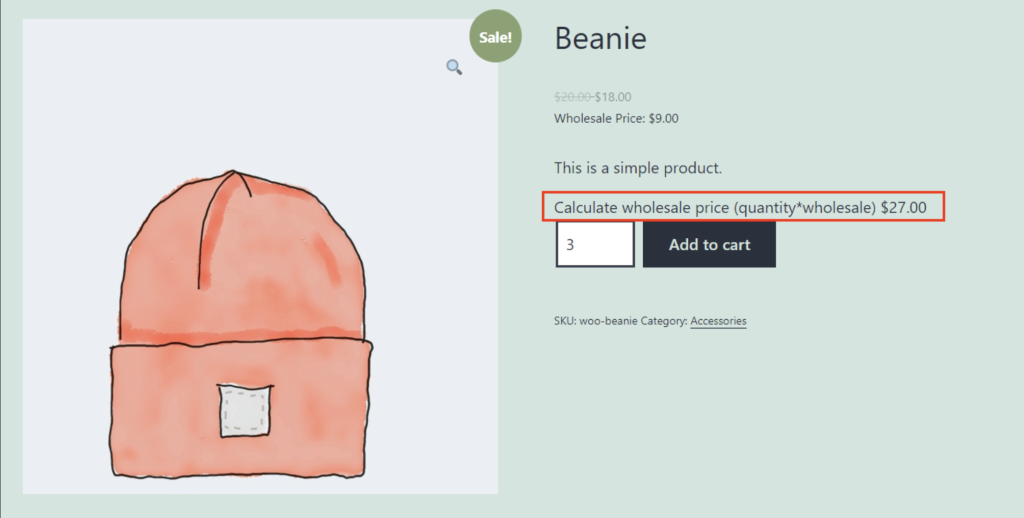Click the struck-through $20.00 original price
The image size is (1024, 518).
click(x=573, y=97)
